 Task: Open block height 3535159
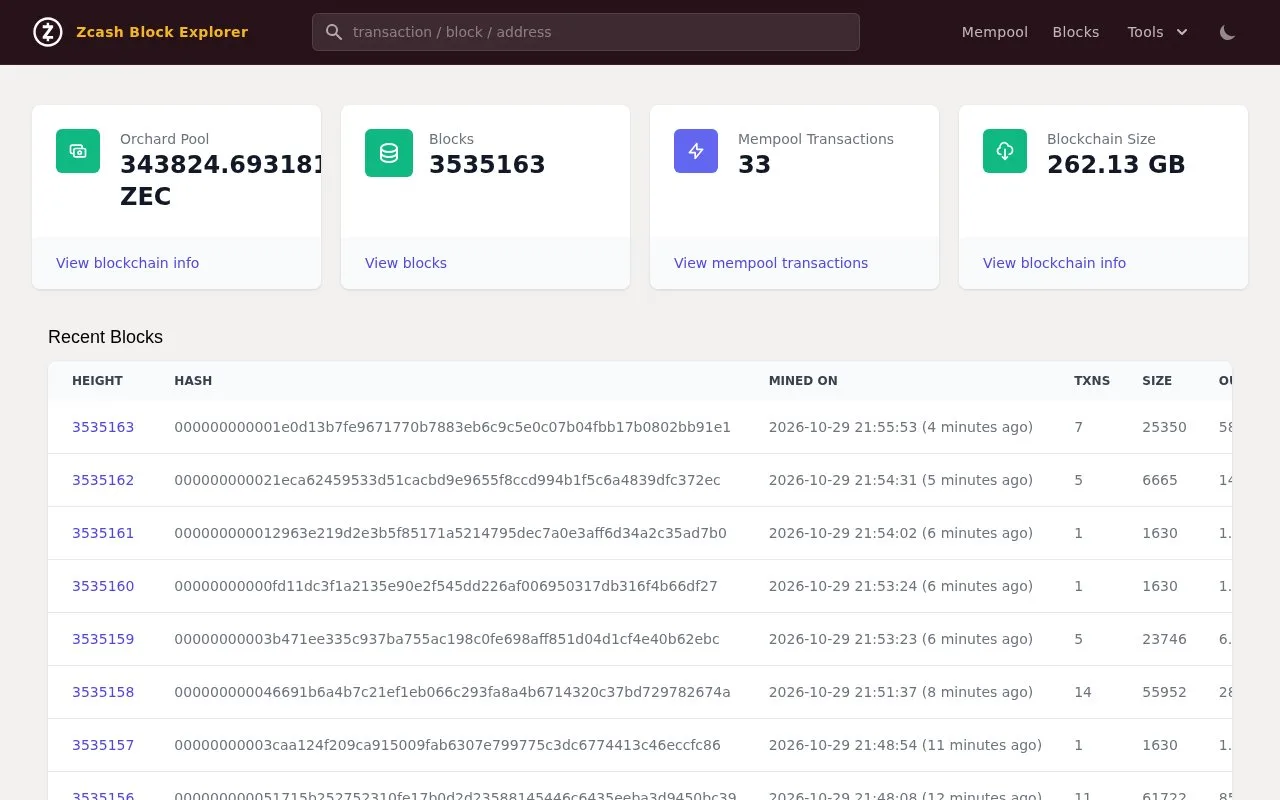[103, 639]
